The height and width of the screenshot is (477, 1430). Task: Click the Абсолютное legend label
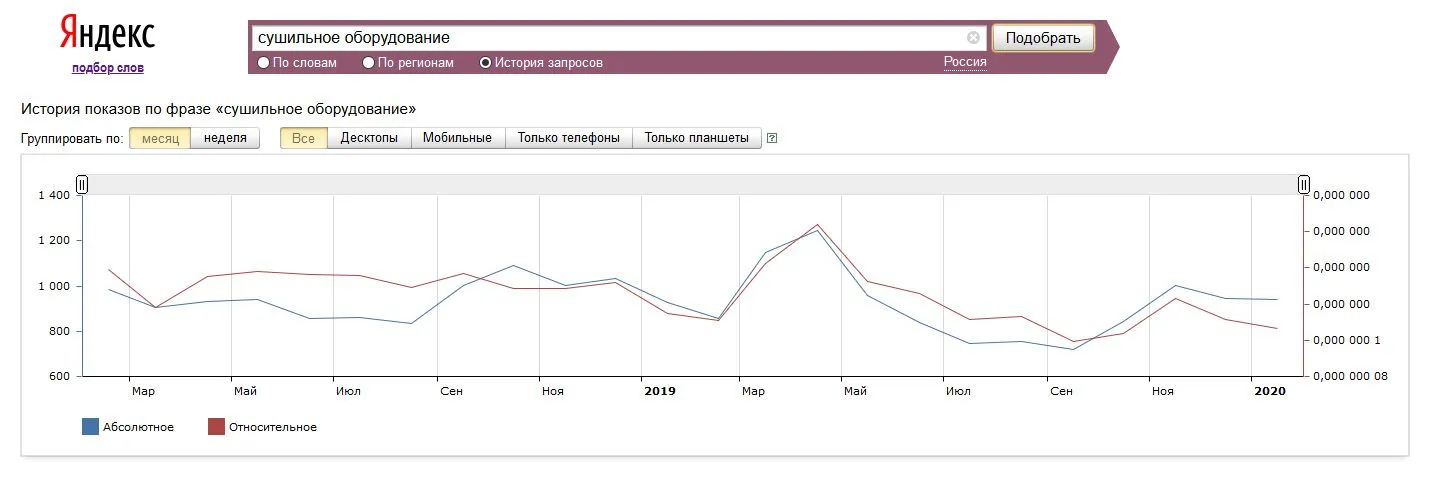[x=139, y=427]
